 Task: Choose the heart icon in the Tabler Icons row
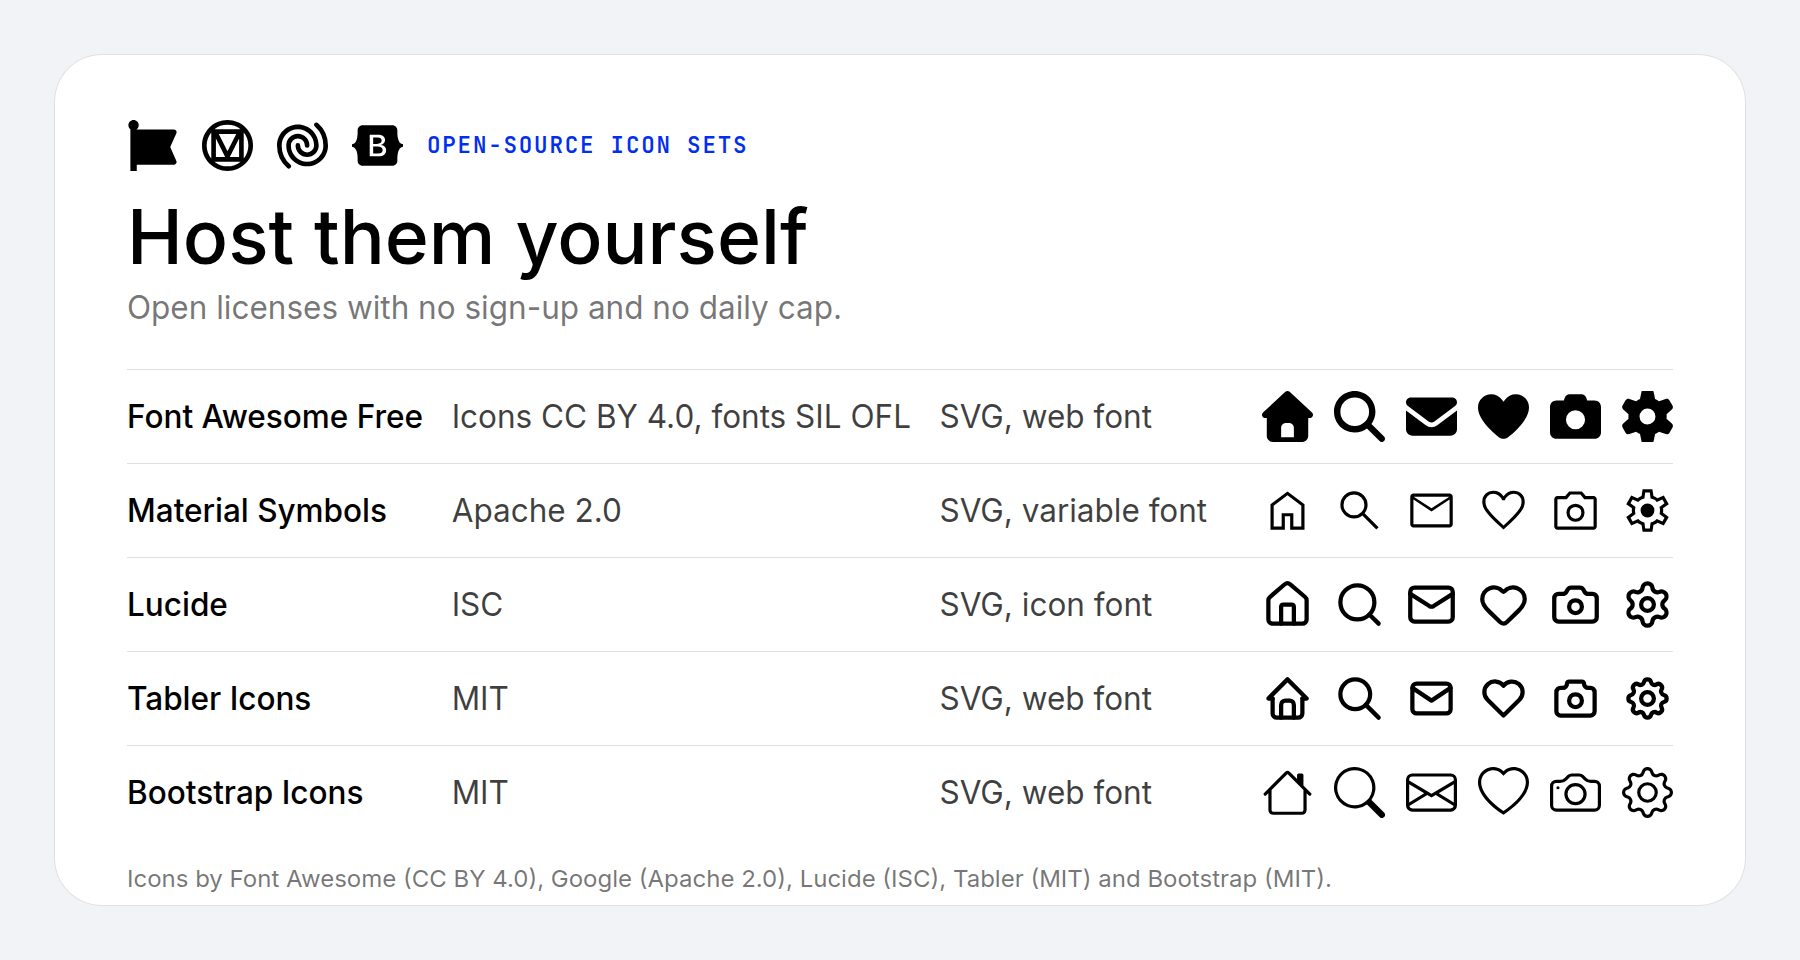click(1504, 699)
